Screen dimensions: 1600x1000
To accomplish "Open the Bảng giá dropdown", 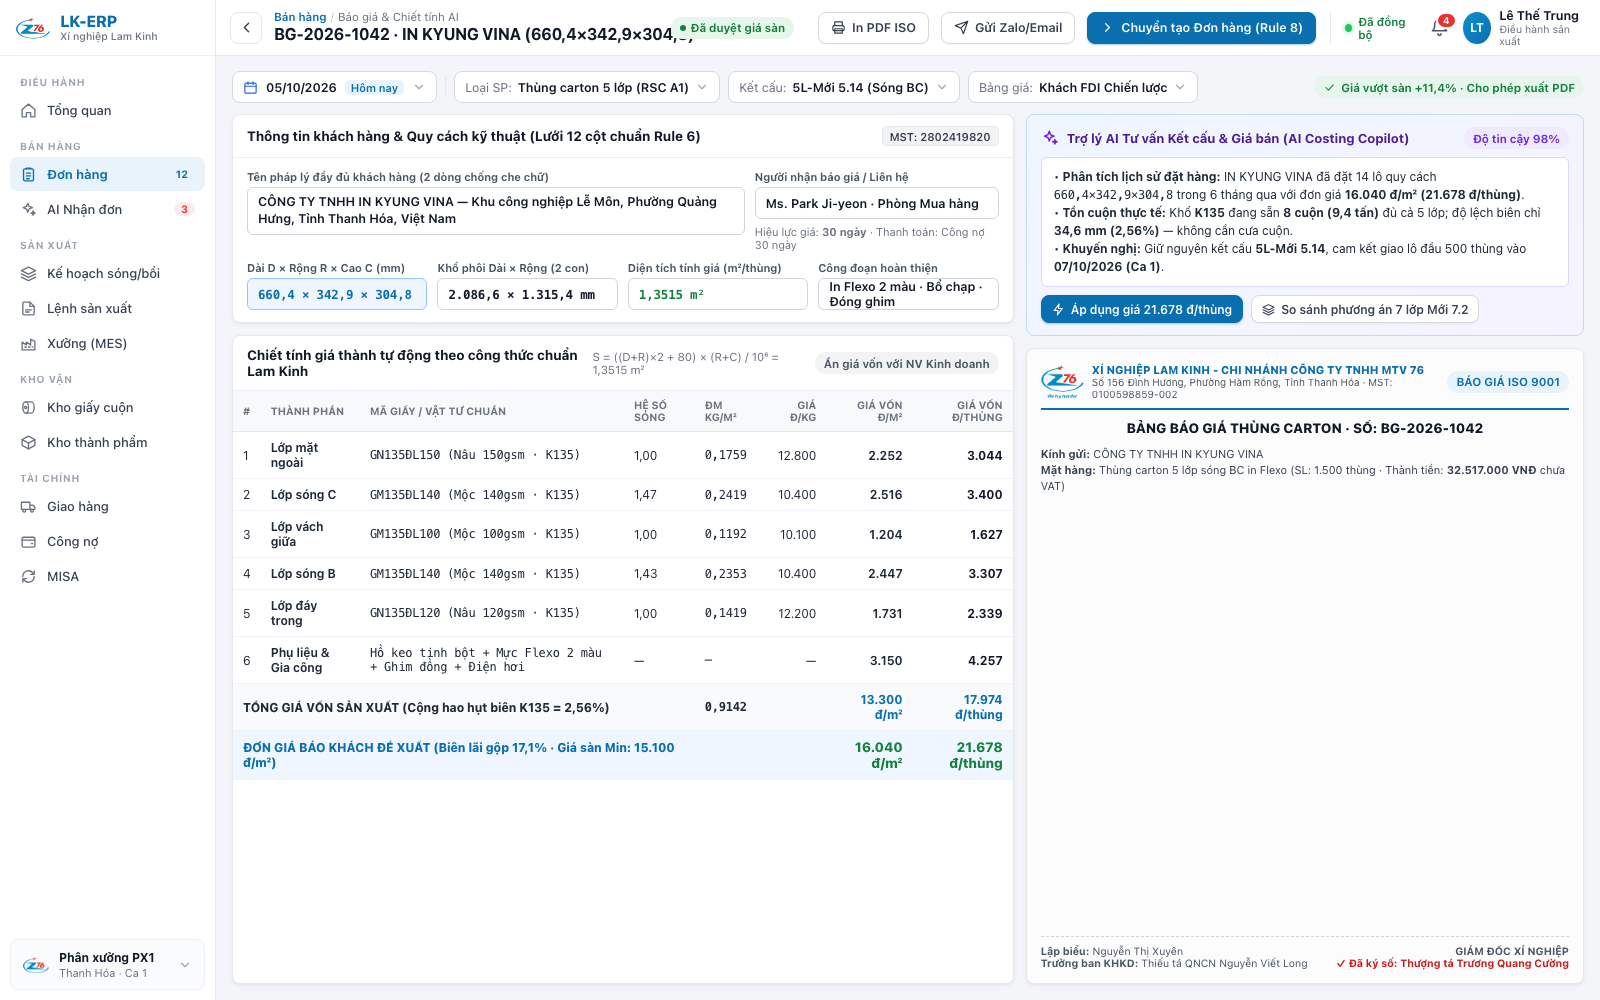I will click(1082, 87).
